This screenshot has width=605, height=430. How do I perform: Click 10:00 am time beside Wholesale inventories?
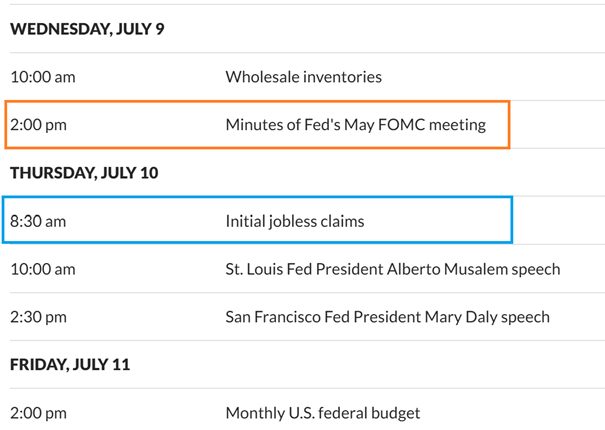coord(42,77)
